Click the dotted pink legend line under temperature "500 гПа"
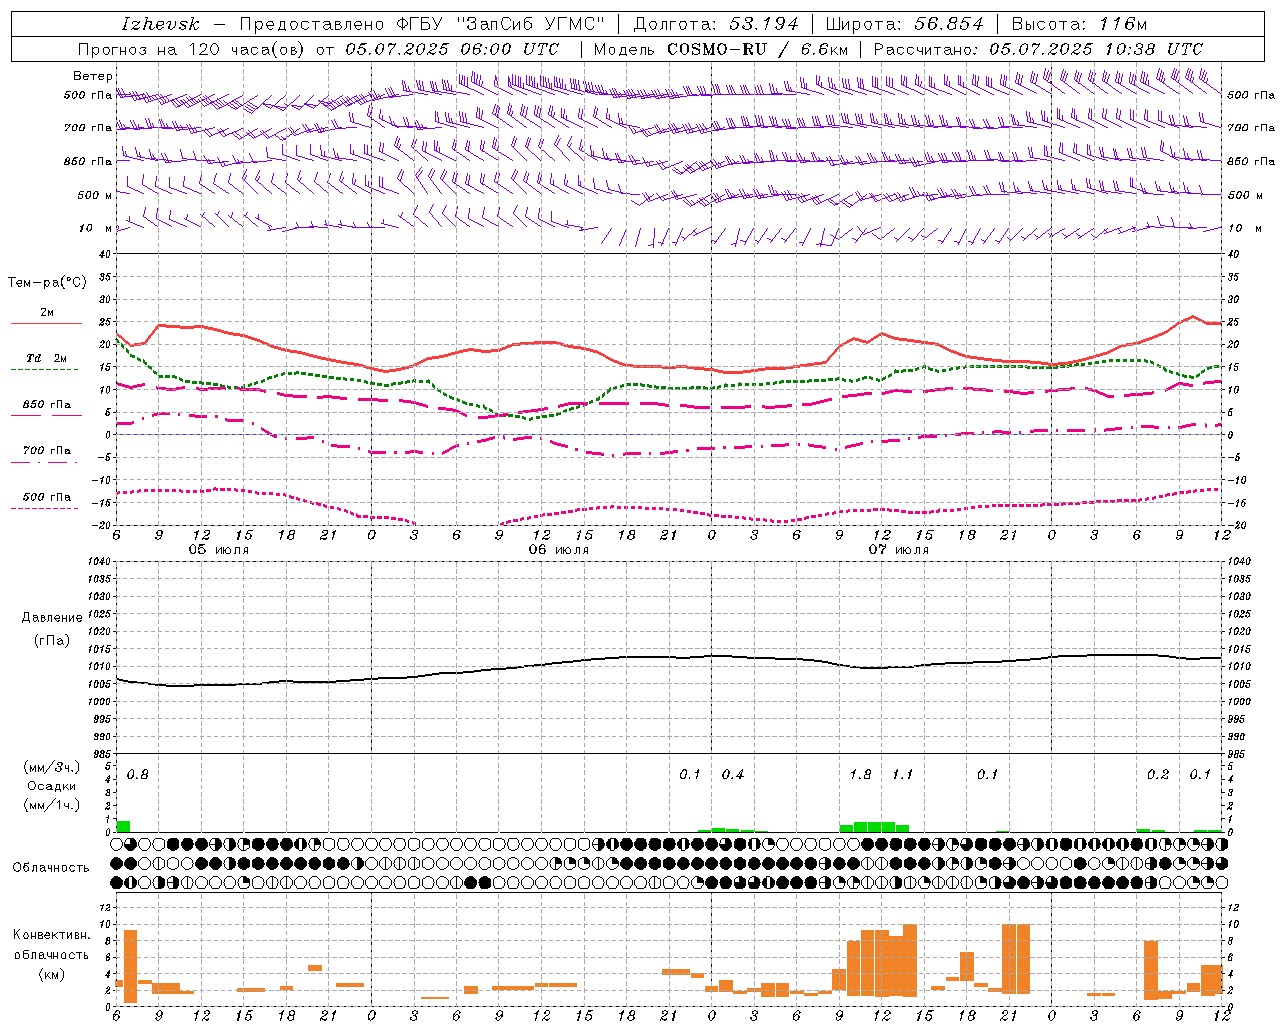This screenshot has width=1280, height=1024. (45, 508)
